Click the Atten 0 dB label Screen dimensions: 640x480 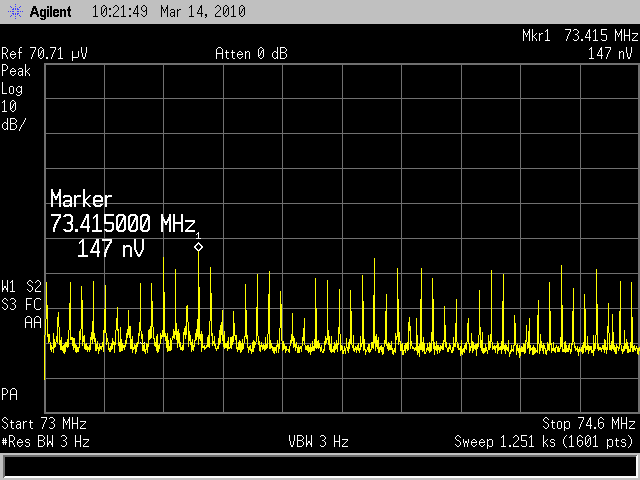pyautogui.click(x=251, y=53)
